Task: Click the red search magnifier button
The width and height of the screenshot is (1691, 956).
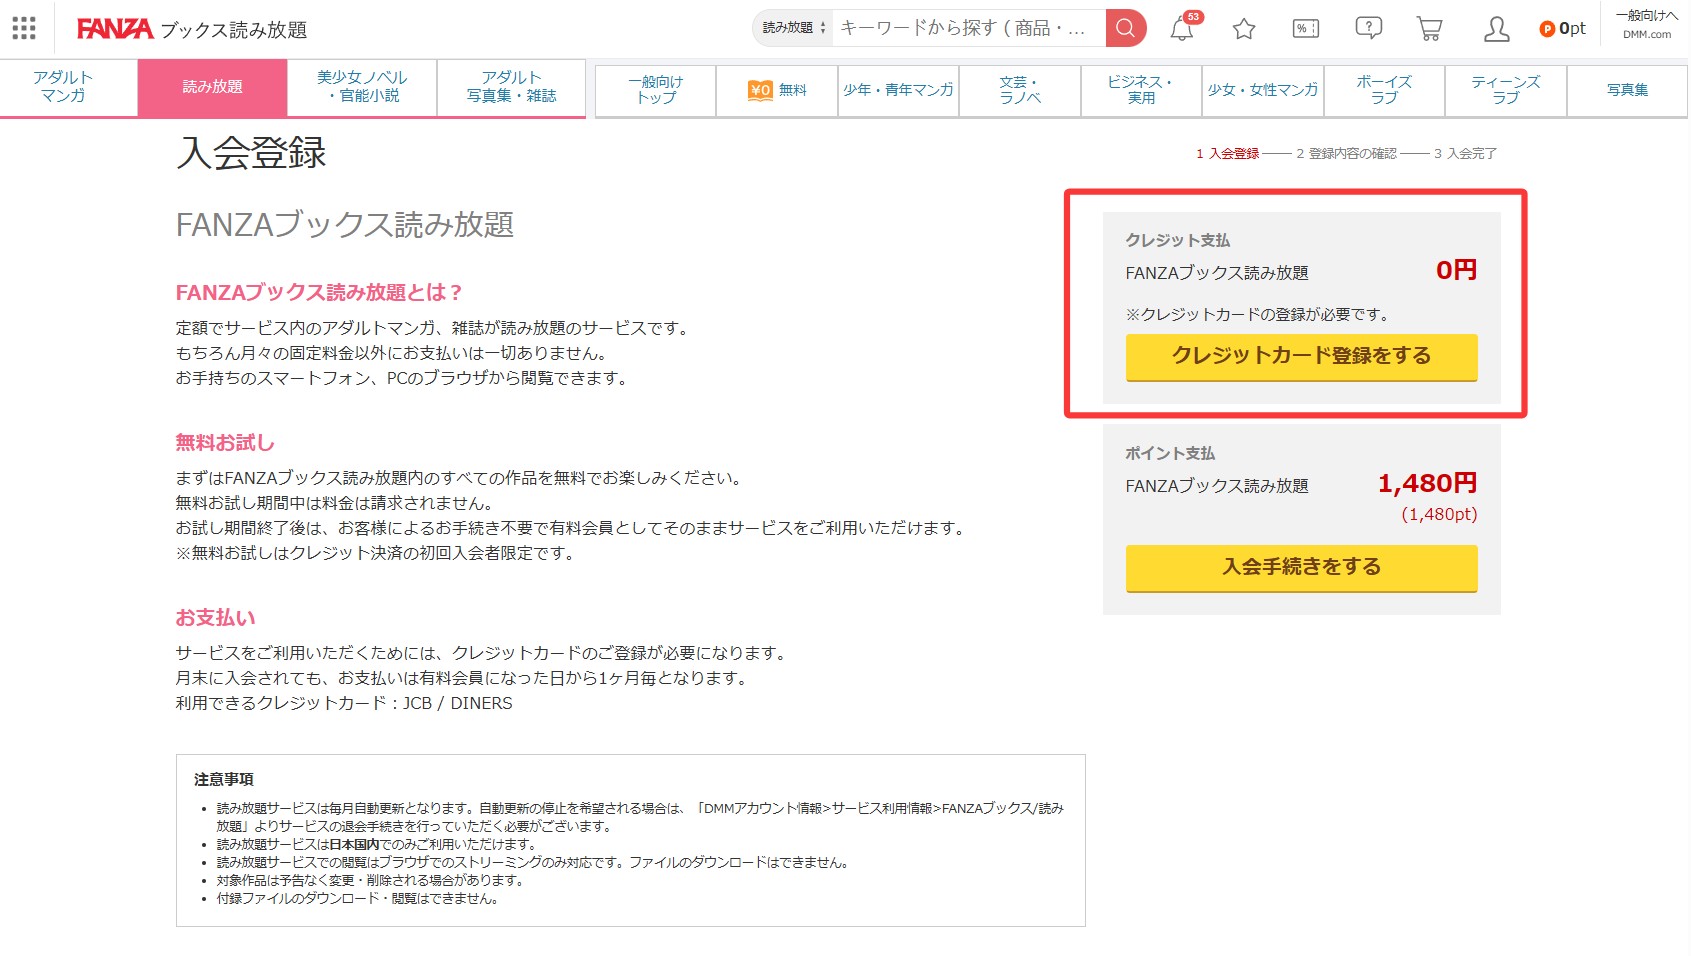Action: tap(1126, 28)
